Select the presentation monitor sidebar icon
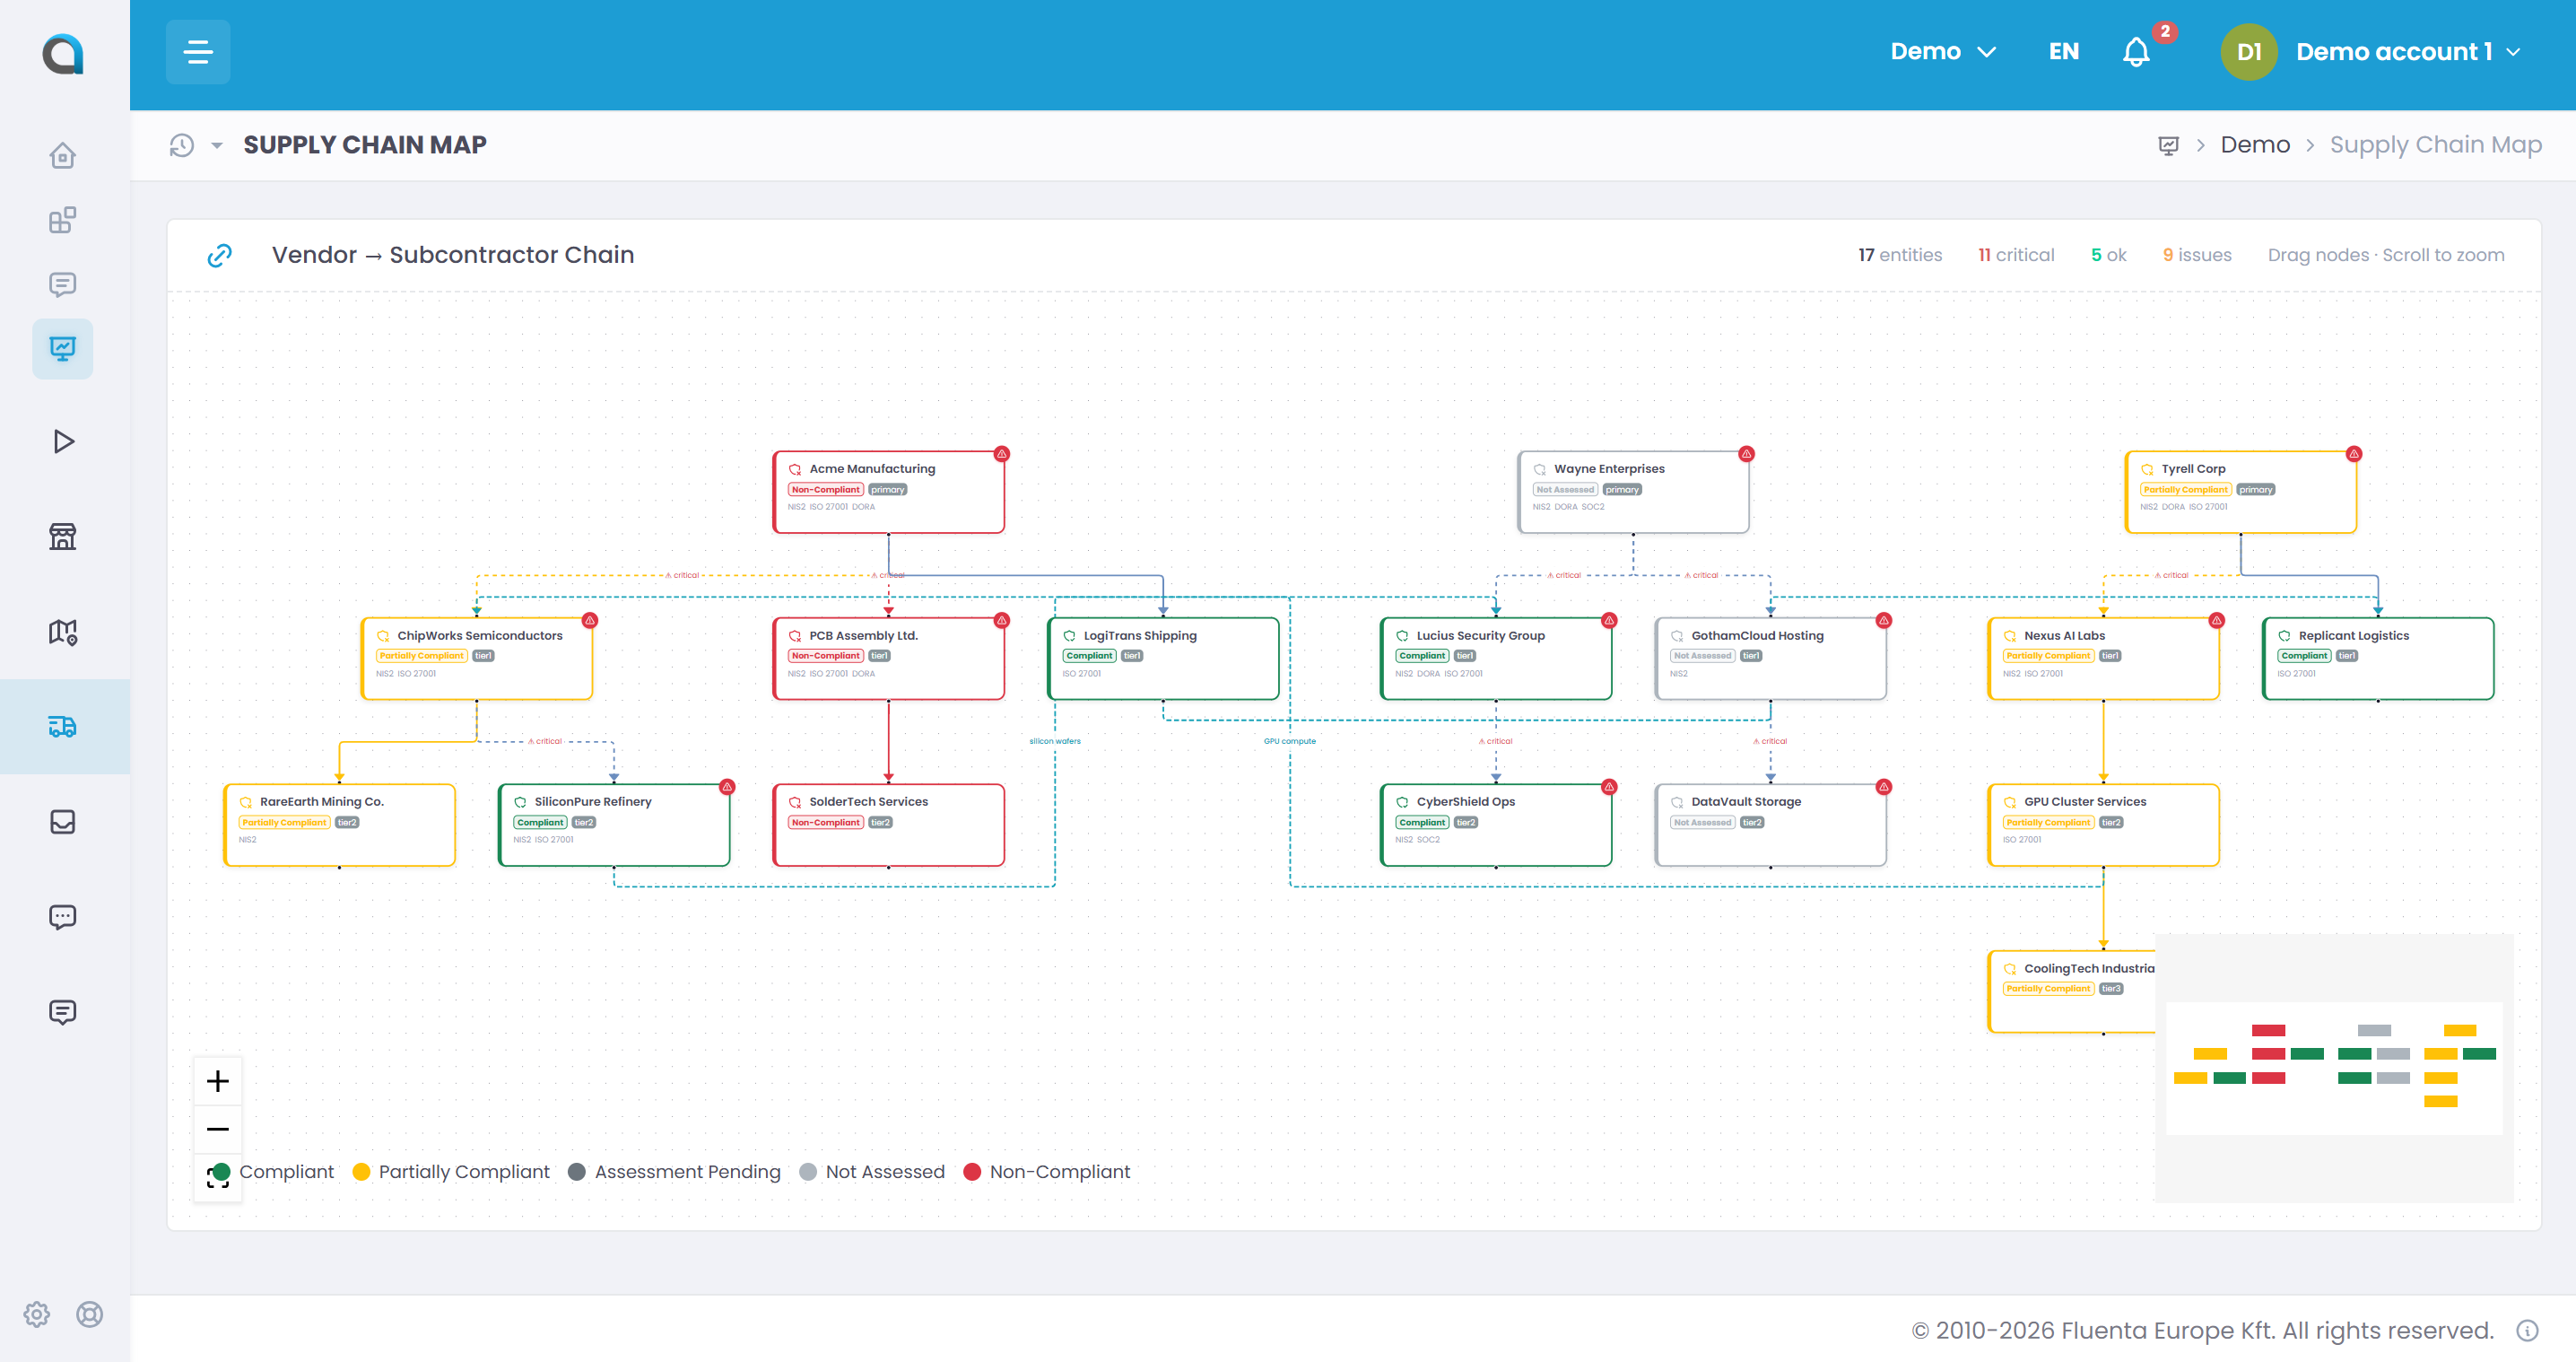The image size is (2576, 1362). pos(63,349)
